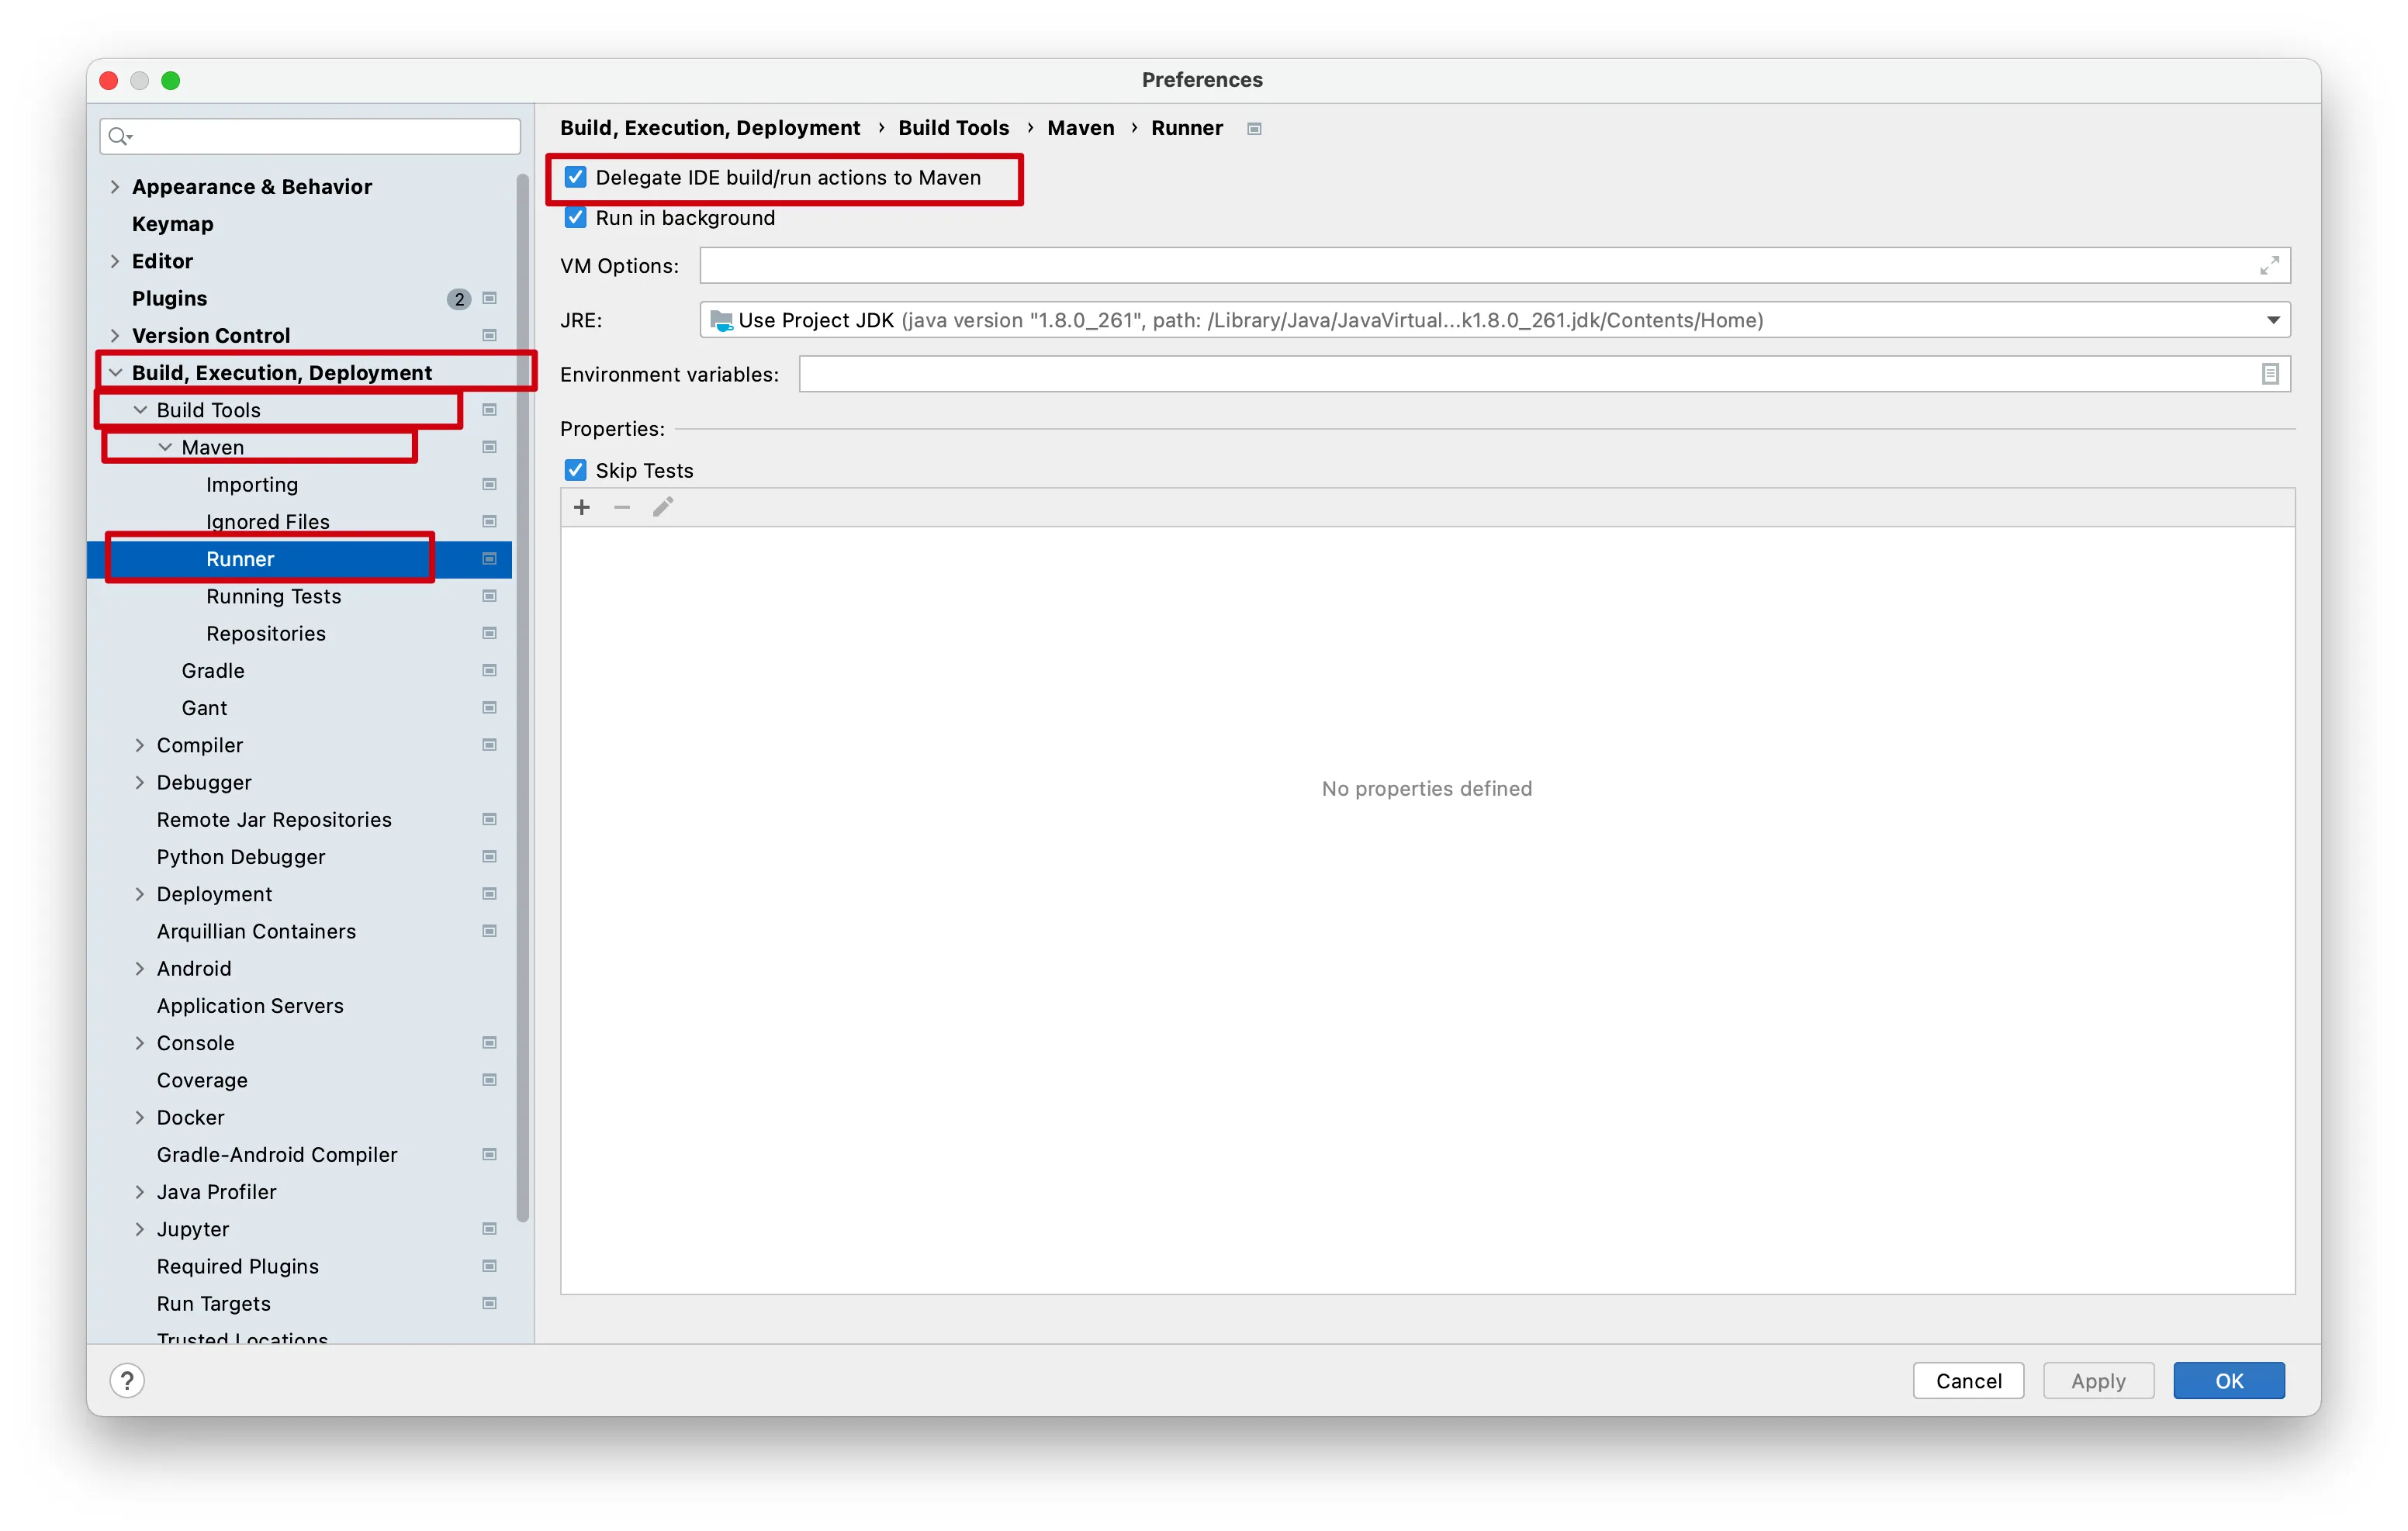This screenshot has width=2408, height=1531.
Task: Open the Gradle settings page
Action: 213,670
